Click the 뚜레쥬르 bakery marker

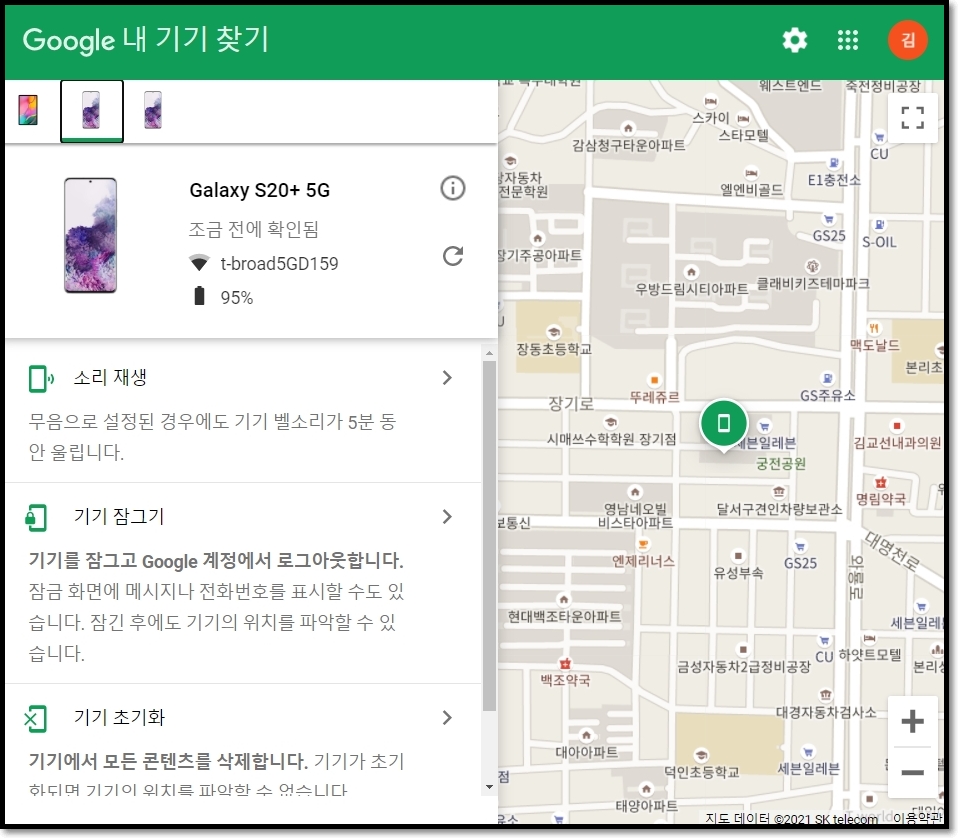pyautogui.click(x=654, y=380)
